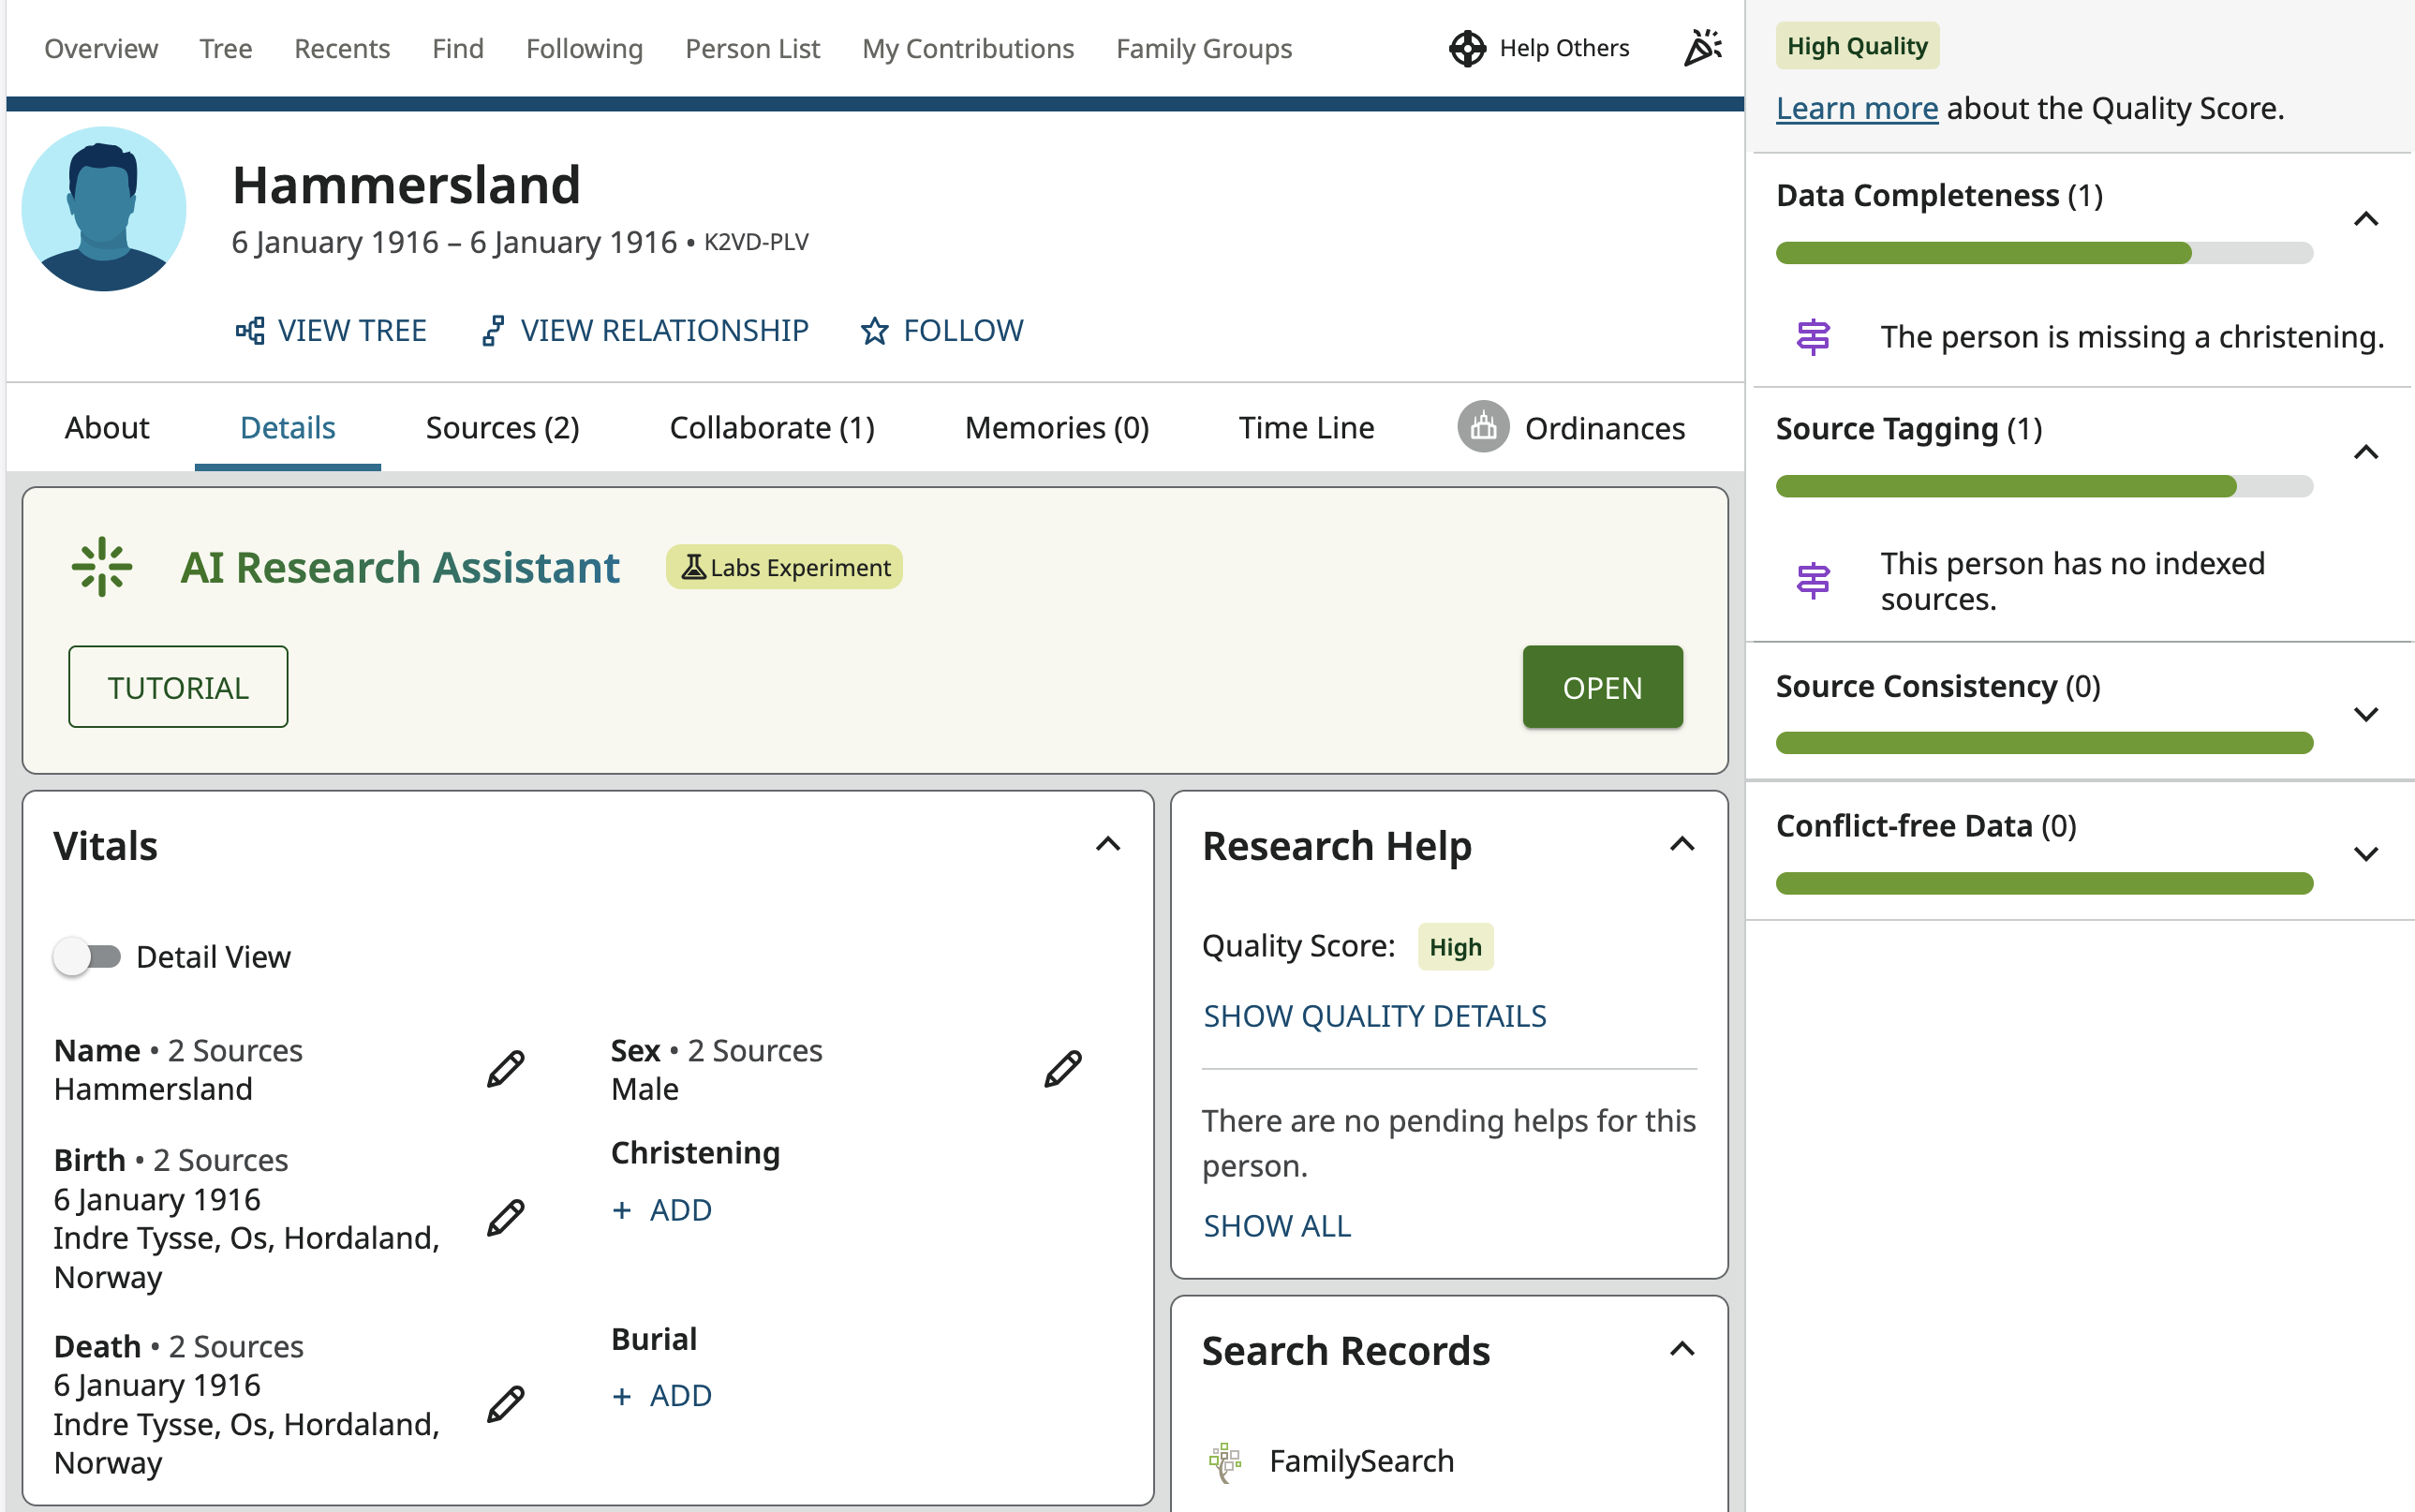The width and height of the screenshot is (2415, 1512).
Task: Click the Death edit pencil icon
Action: [x=505, y=1404]
